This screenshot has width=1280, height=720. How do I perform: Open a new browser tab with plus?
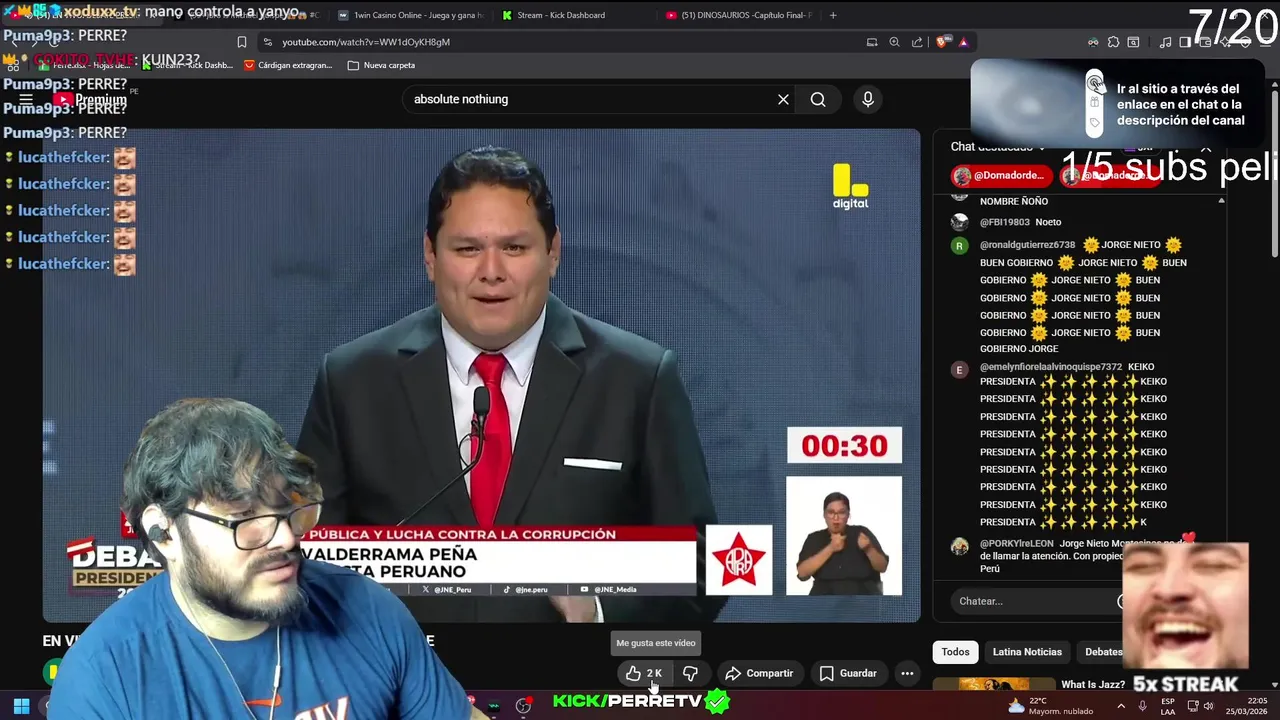(x=833, y=15)
